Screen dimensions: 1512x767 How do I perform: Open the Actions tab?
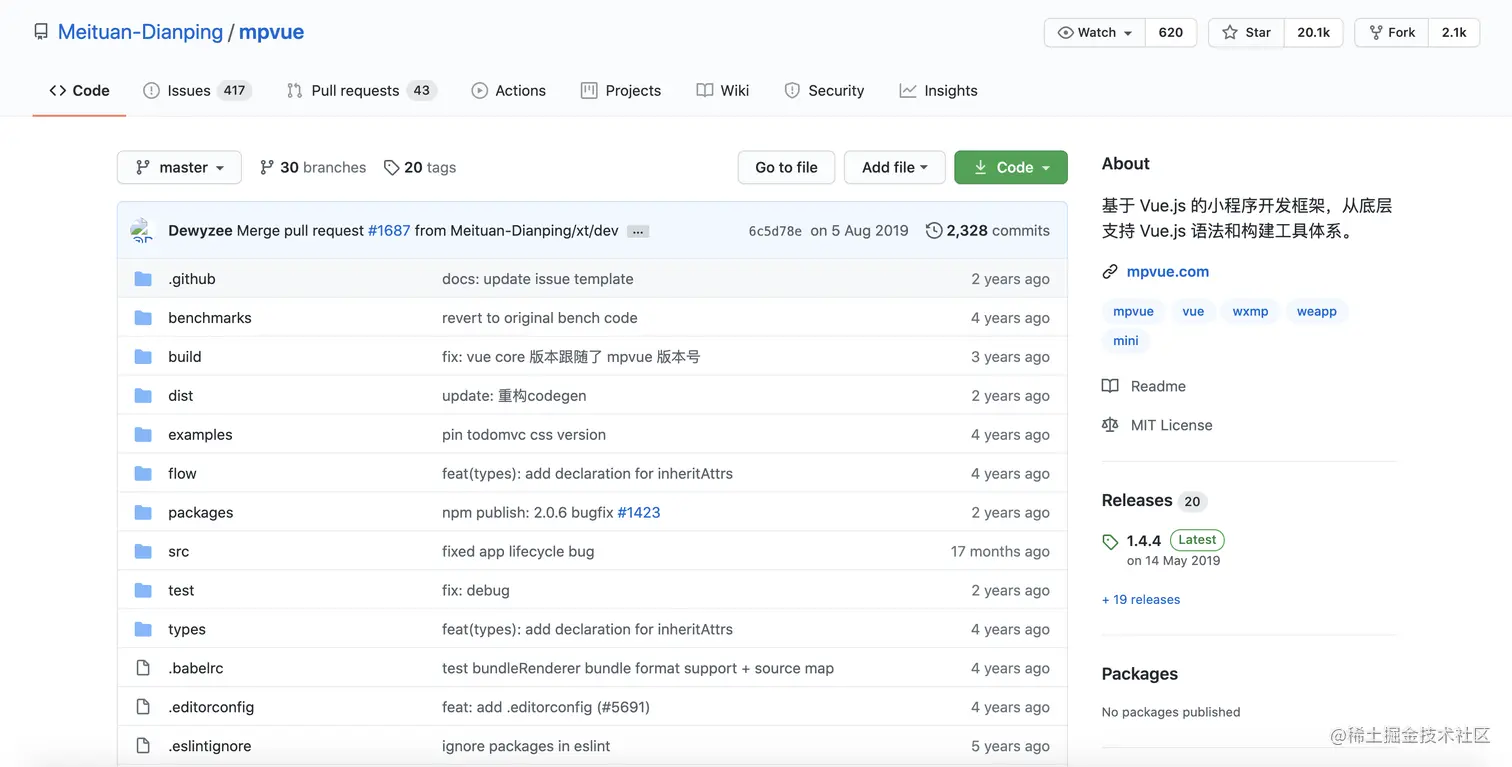tap(509, 90)
